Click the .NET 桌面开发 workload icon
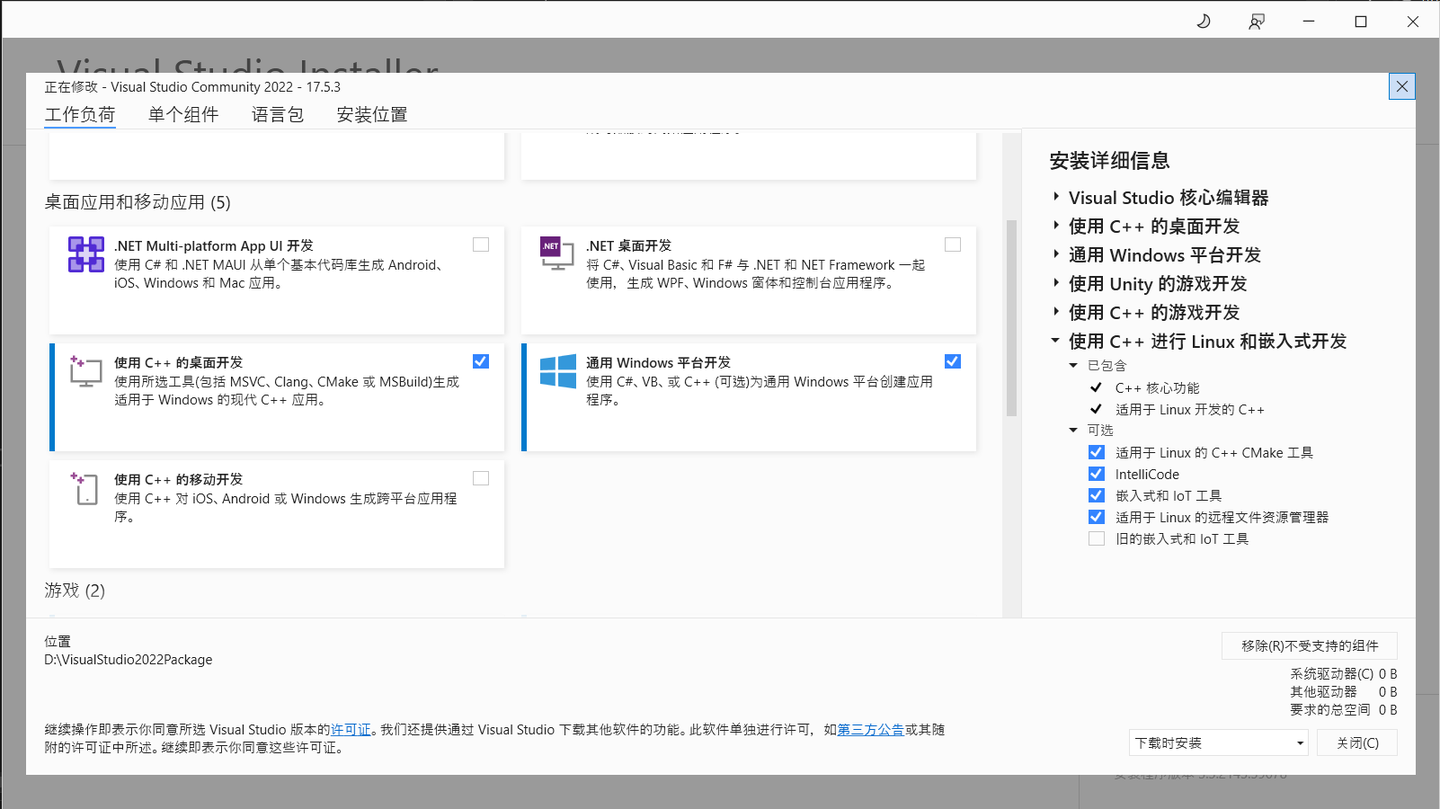This screenshot has height=809, width=1440. tap(556, 253)
